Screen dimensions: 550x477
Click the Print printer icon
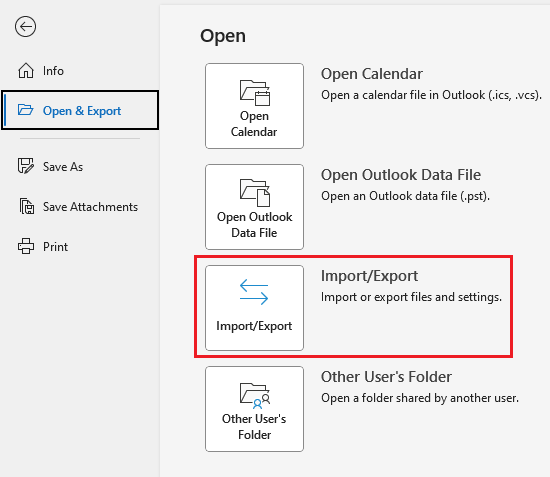pyautogui.click(x=26, y=246)
